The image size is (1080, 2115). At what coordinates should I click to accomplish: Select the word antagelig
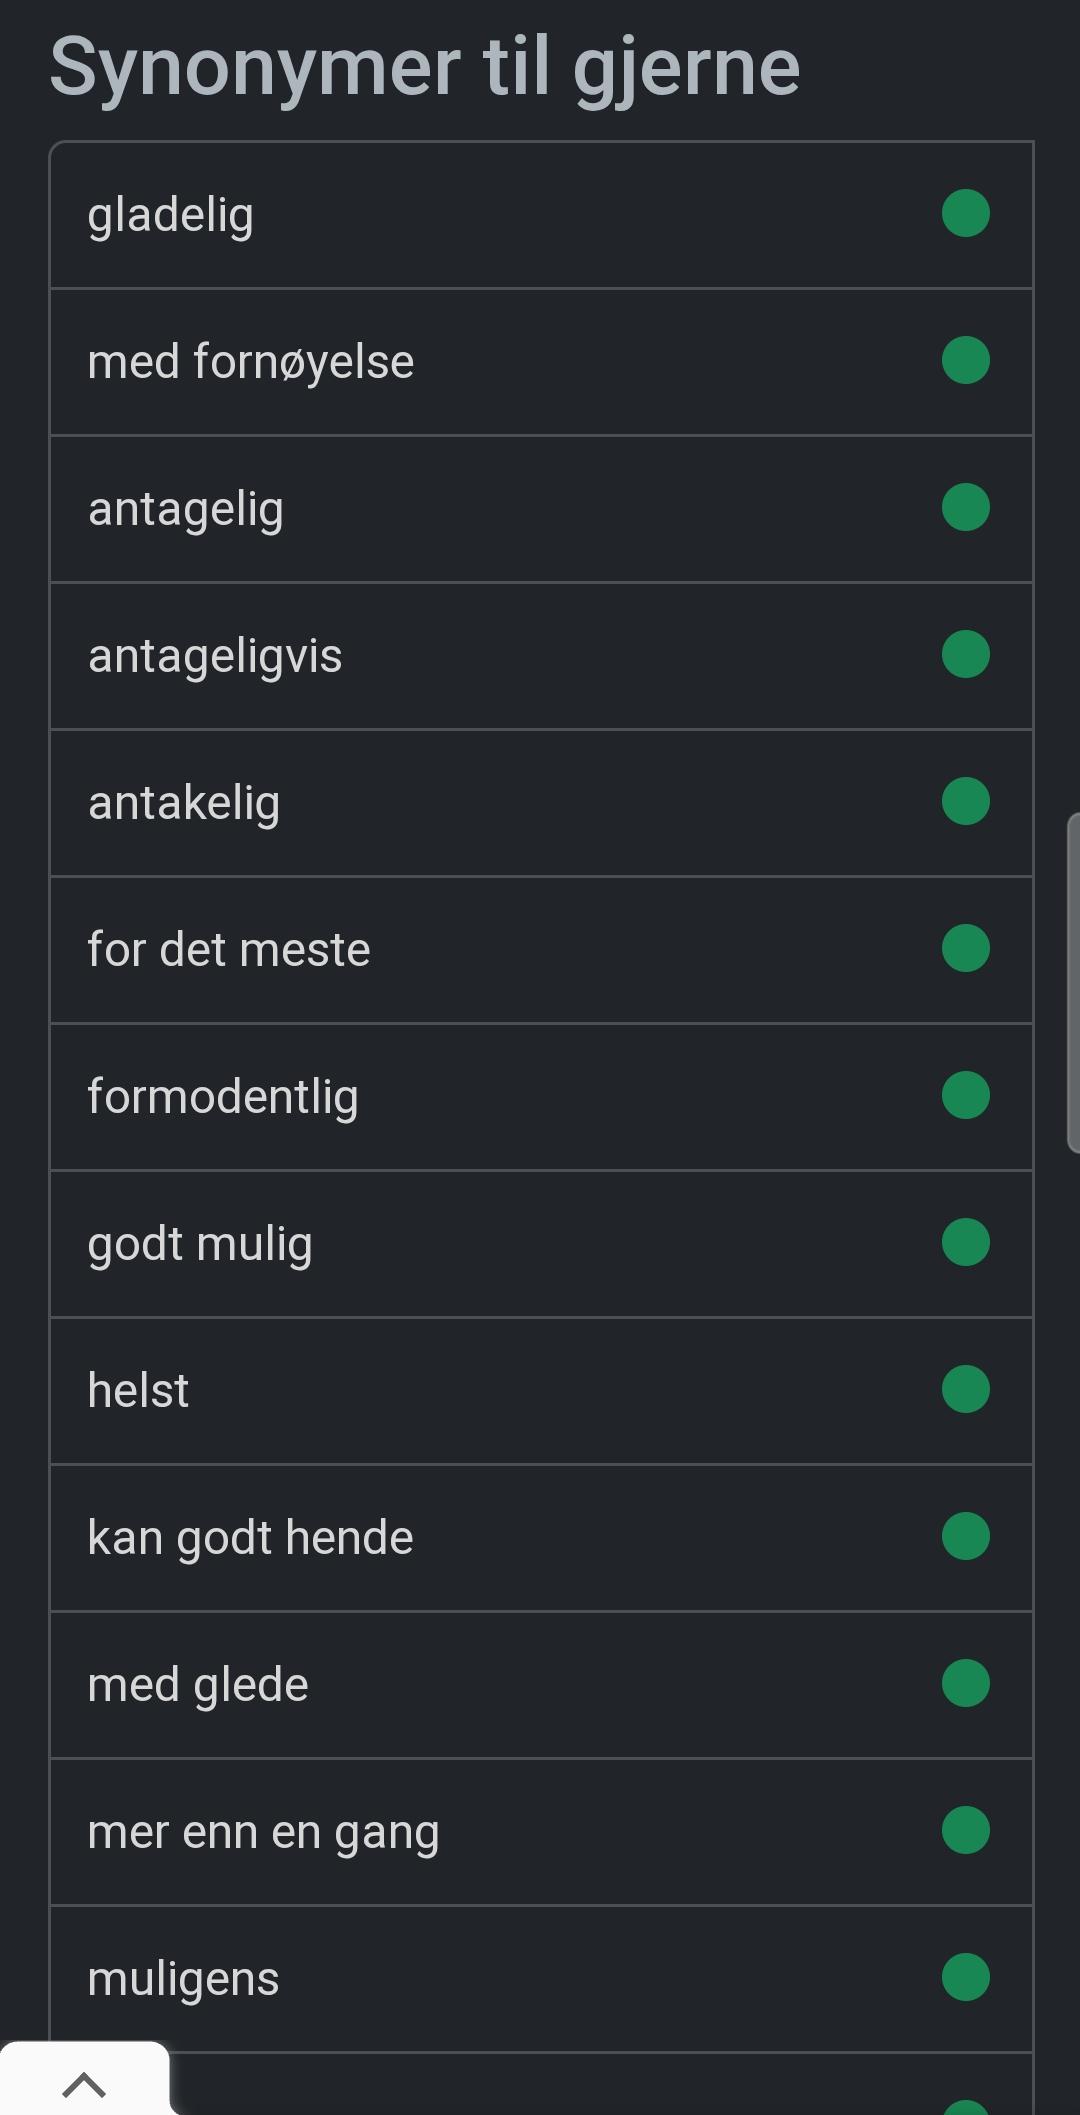[186, 510]
